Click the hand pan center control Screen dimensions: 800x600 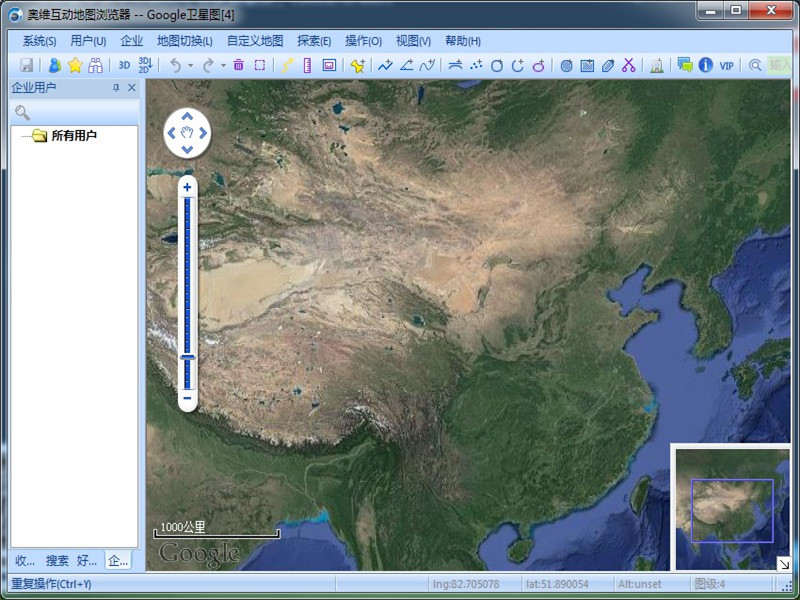point(187,133)
